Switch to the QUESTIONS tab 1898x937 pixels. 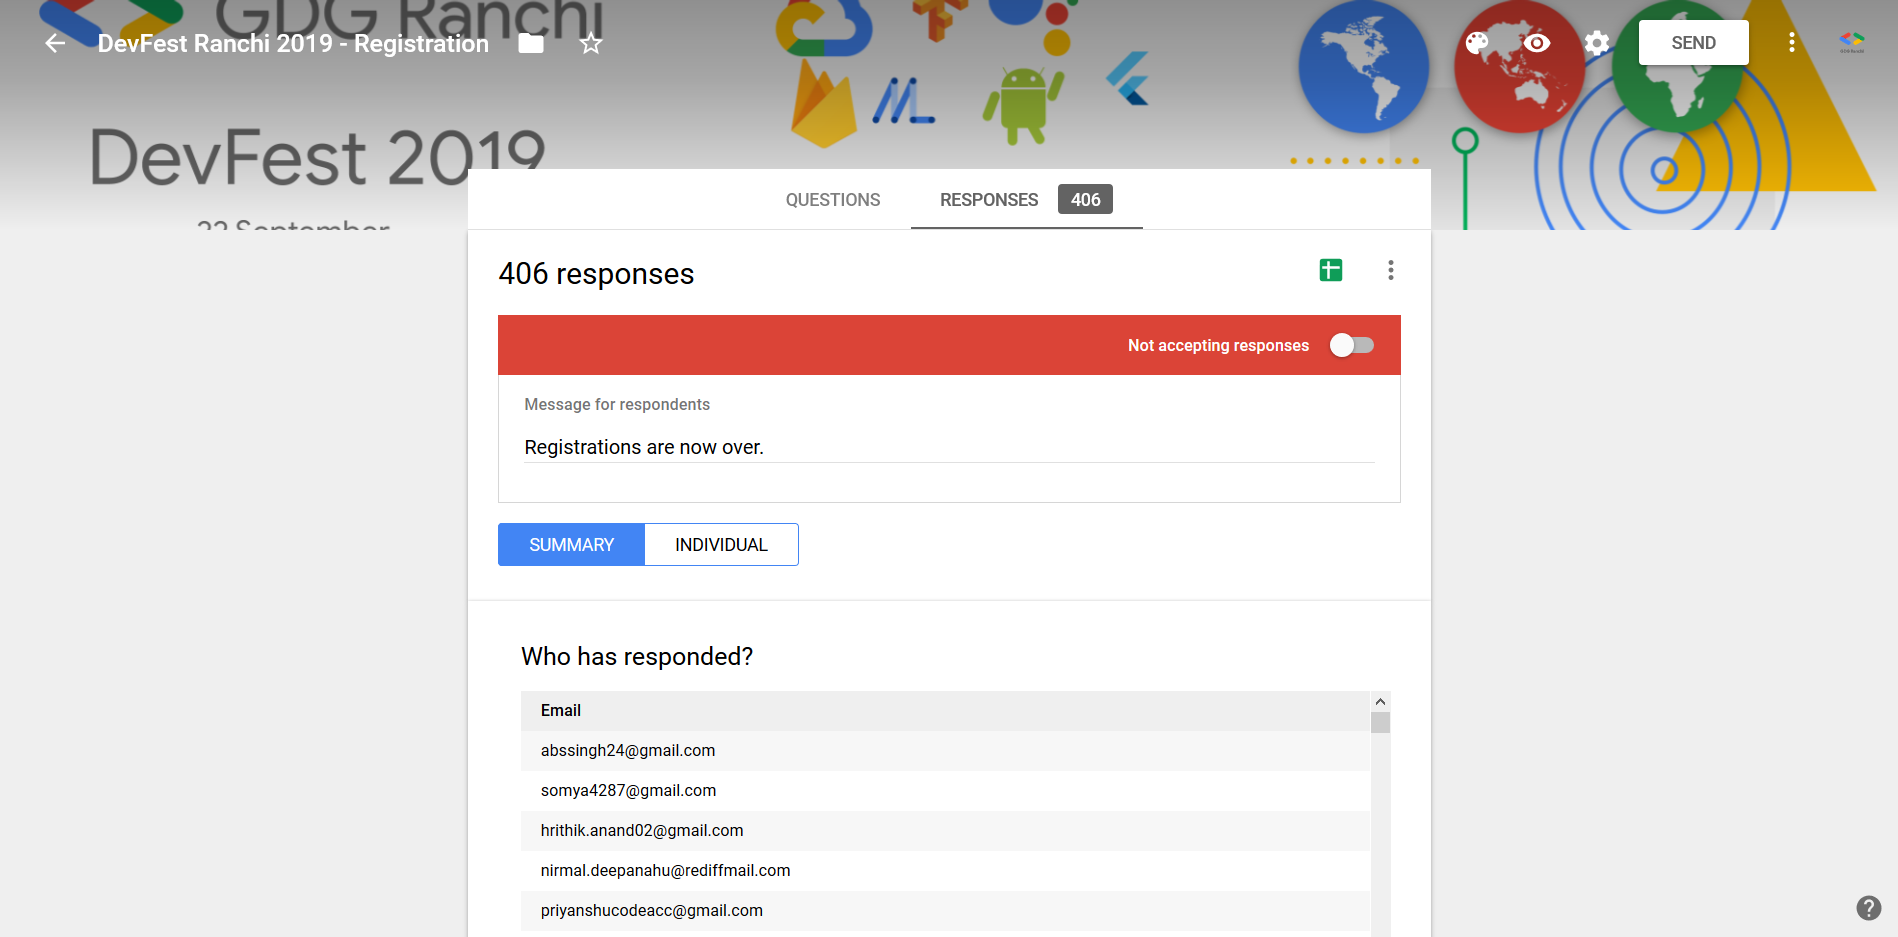tap(833, 200)
